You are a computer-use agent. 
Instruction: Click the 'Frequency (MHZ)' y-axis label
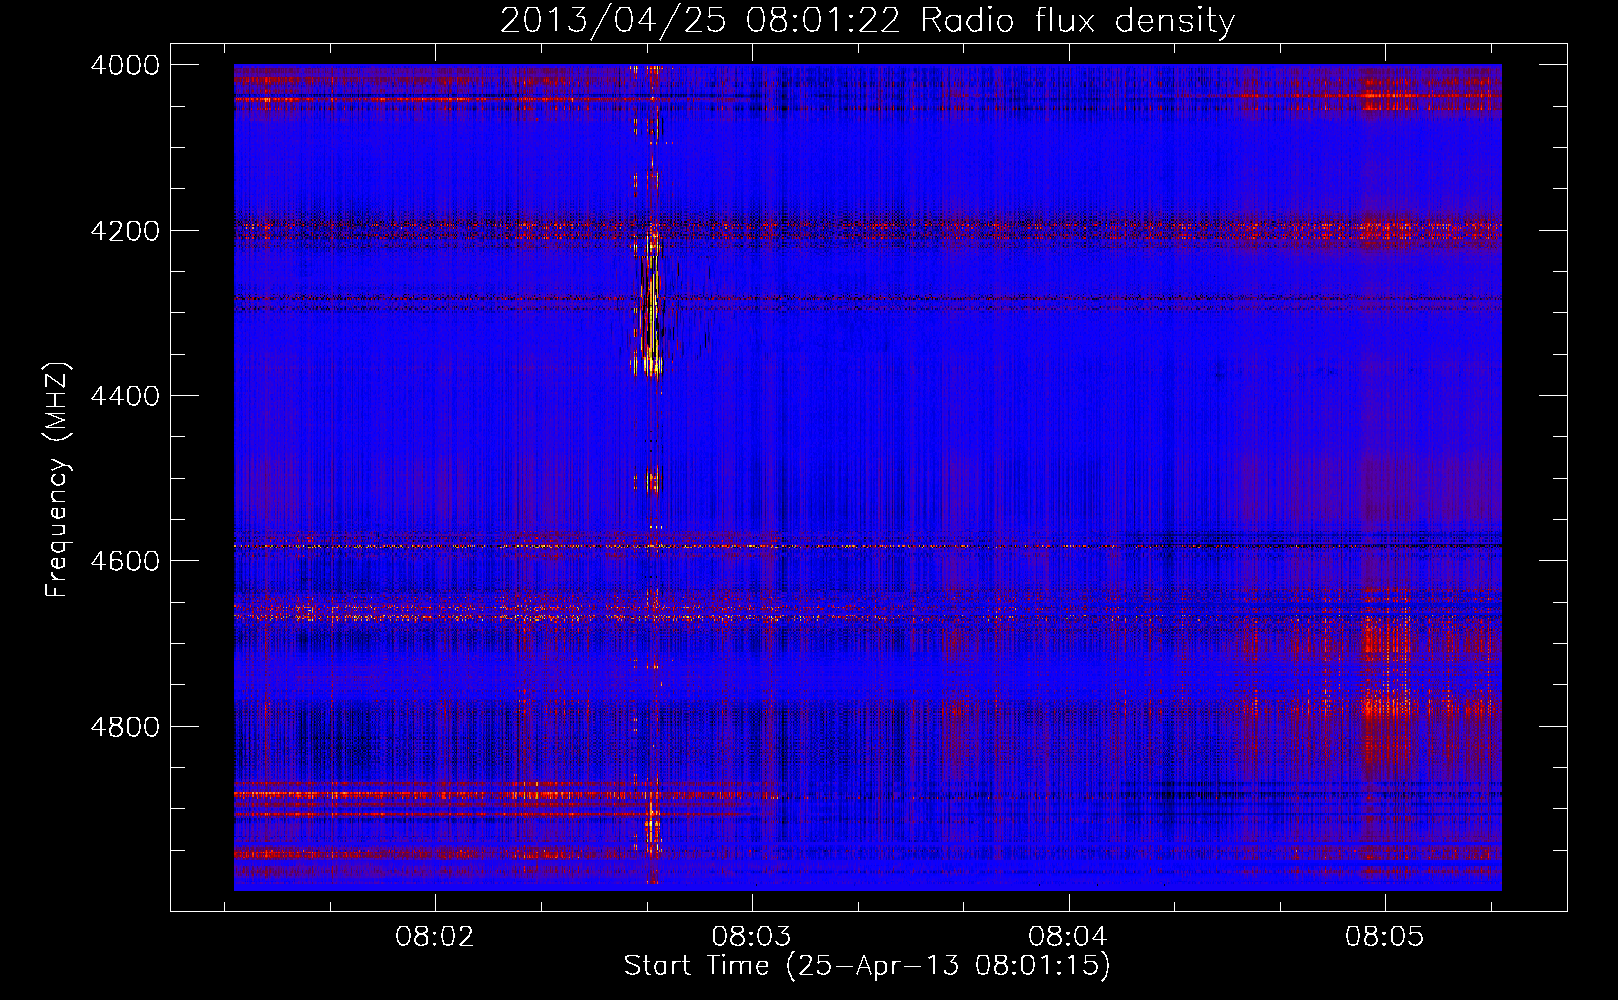pos(58,480)
